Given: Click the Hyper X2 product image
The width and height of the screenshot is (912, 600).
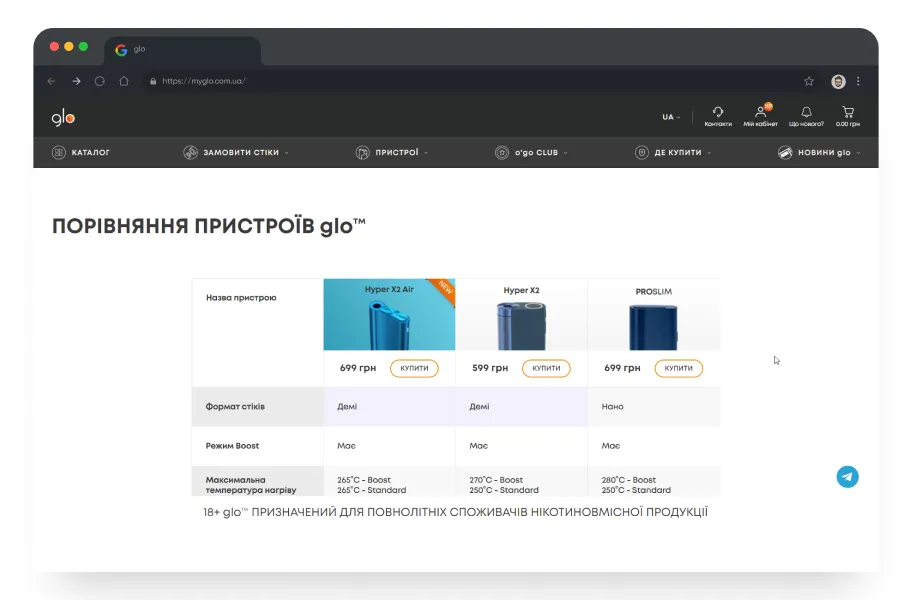Looking at the screenshot, I should [521, 324].
